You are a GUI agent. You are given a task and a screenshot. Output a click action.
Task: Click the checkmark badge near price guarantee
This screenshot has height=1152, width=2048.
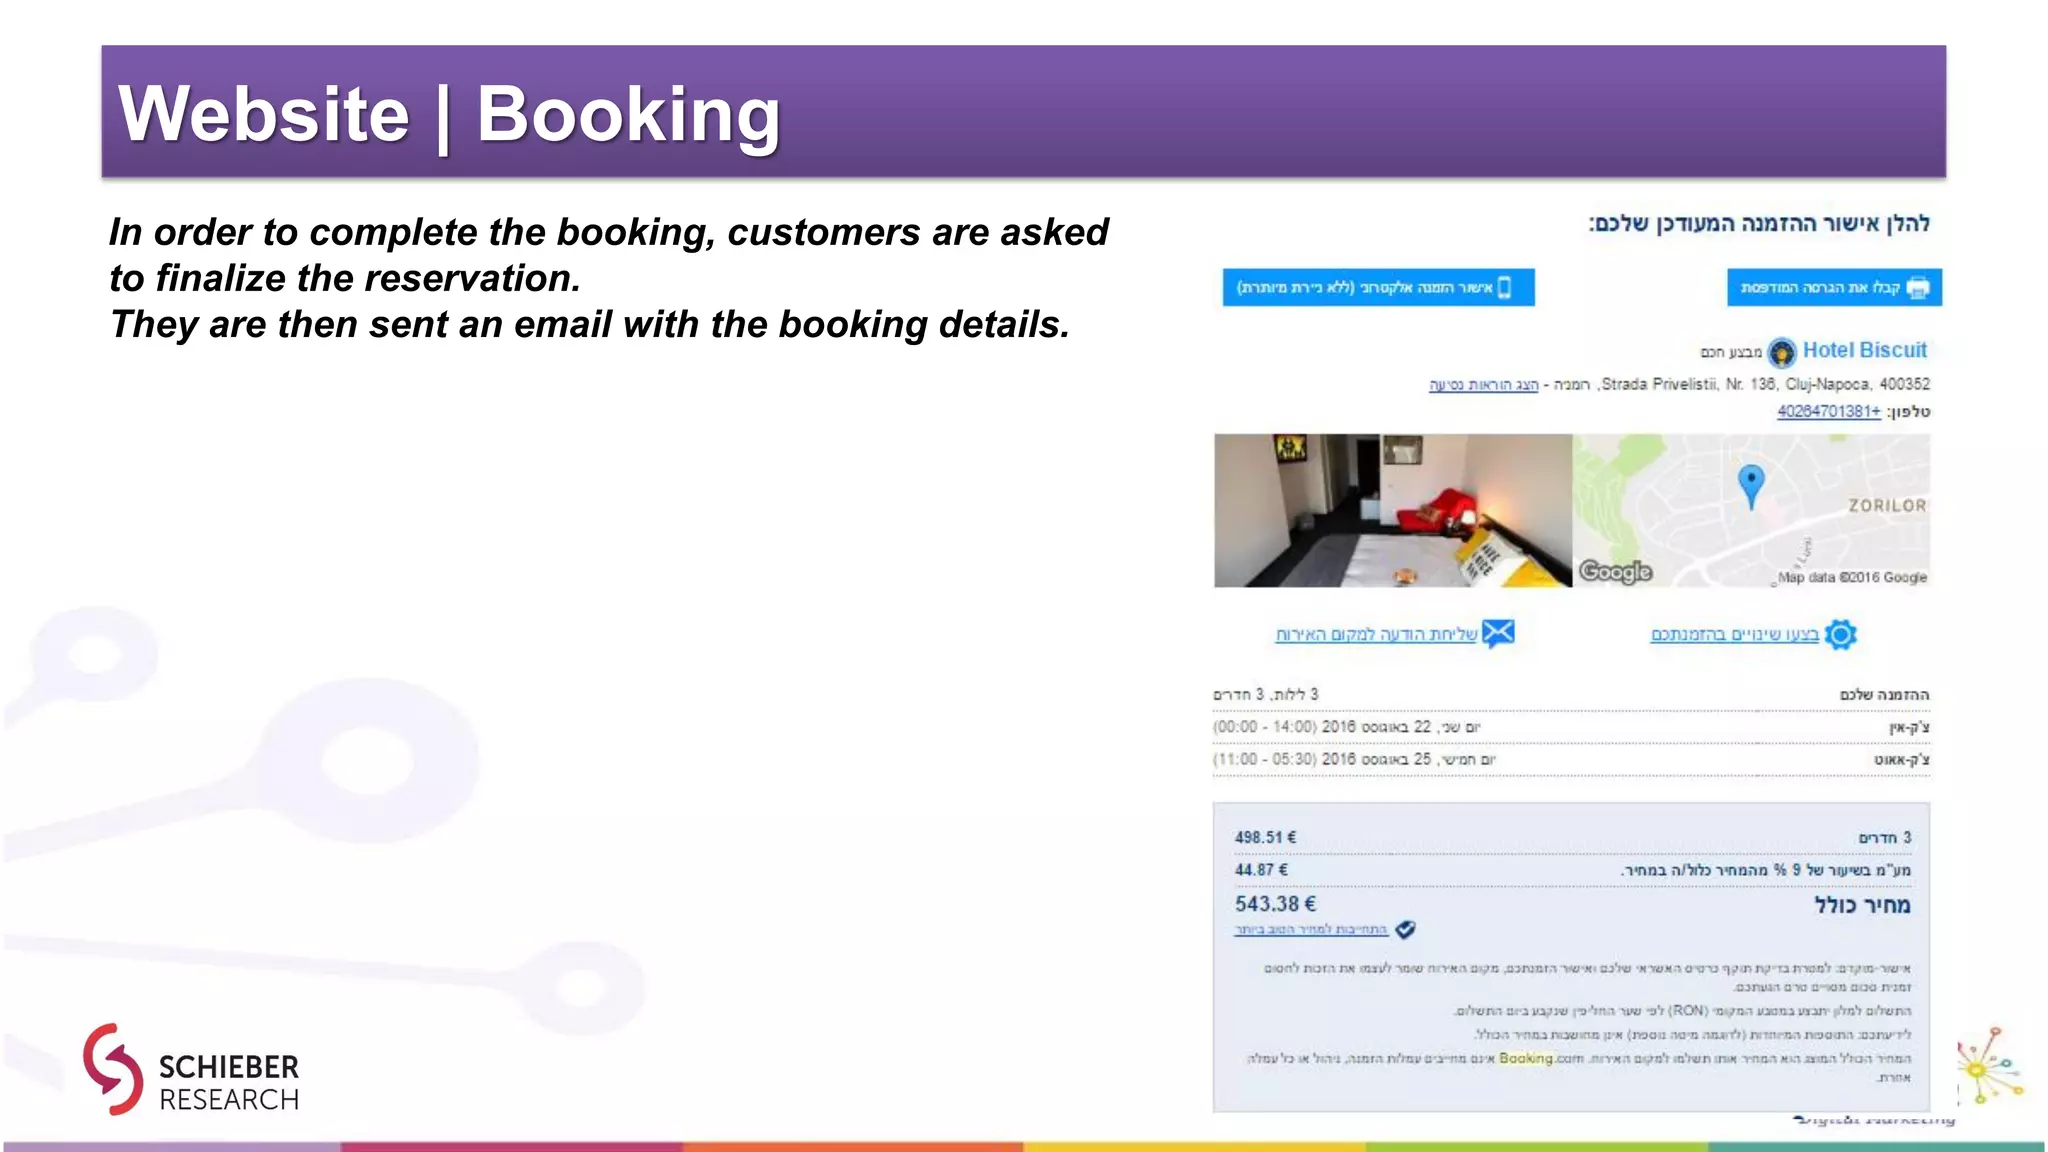[1405, 930]
